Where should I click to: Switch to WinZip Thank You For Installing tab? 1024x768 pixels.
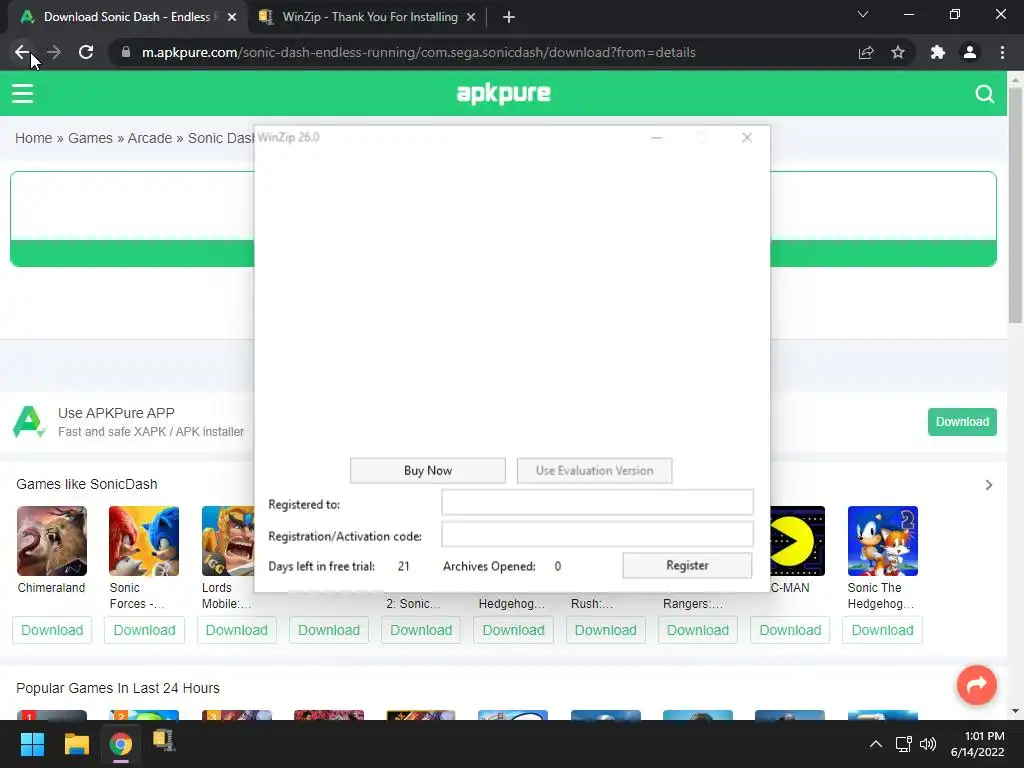click(x=370, y=17)
